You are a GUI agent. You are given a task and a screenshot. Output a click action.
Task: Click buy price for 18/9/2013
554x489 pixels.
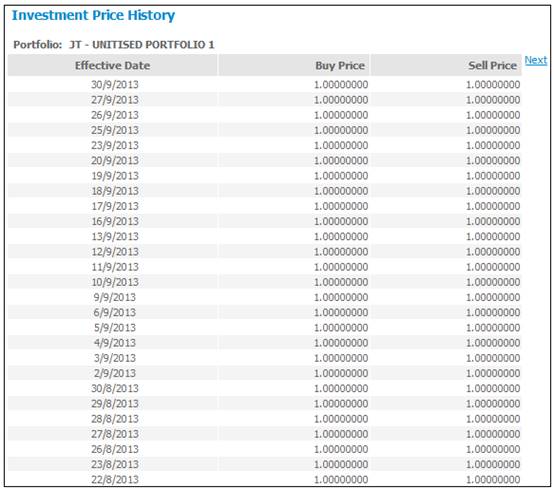click(341, 191)
